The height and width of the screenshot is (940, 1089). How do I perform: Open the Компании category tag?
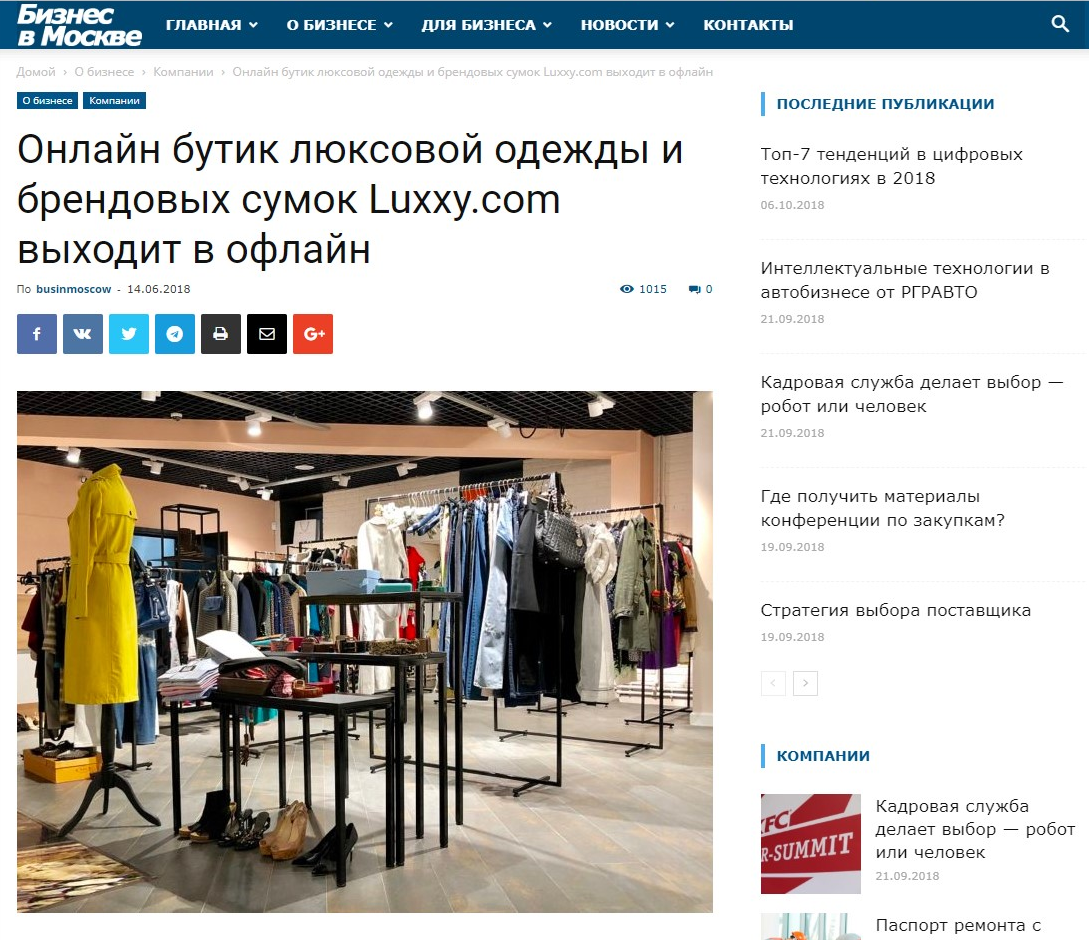point(115,101)
